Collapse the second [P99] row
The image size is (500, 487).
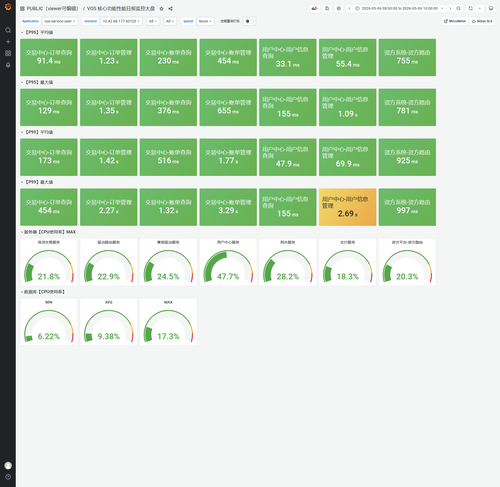coord(37,182)
